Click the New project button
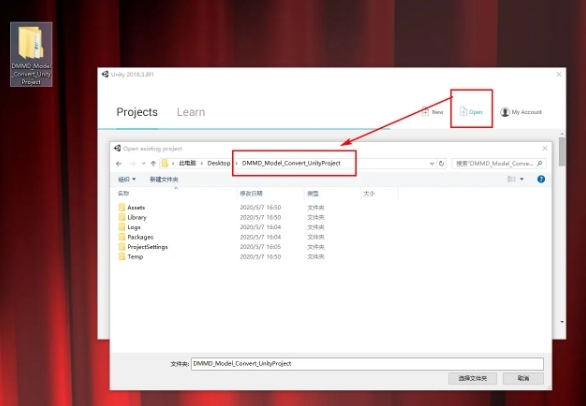This screenshot has height=406, width=586. [432, 112]
